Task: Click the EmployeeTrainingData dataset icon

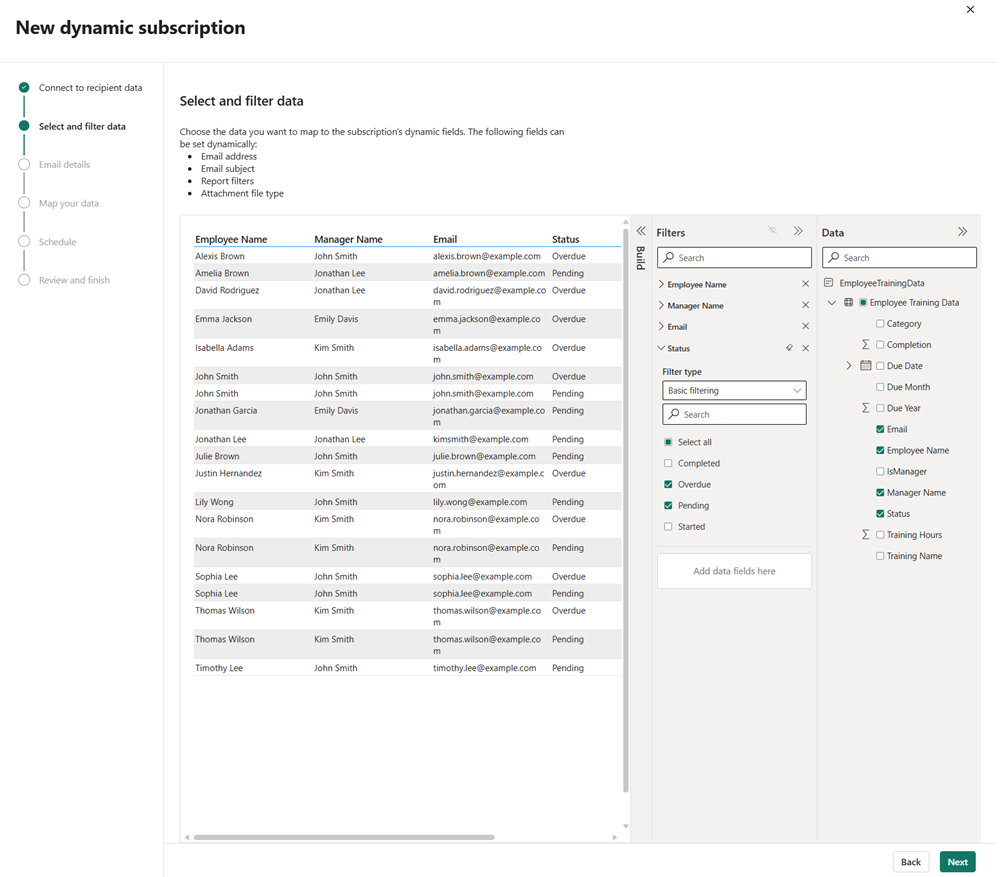Action: pyautogui.click(x=829, y=282)
